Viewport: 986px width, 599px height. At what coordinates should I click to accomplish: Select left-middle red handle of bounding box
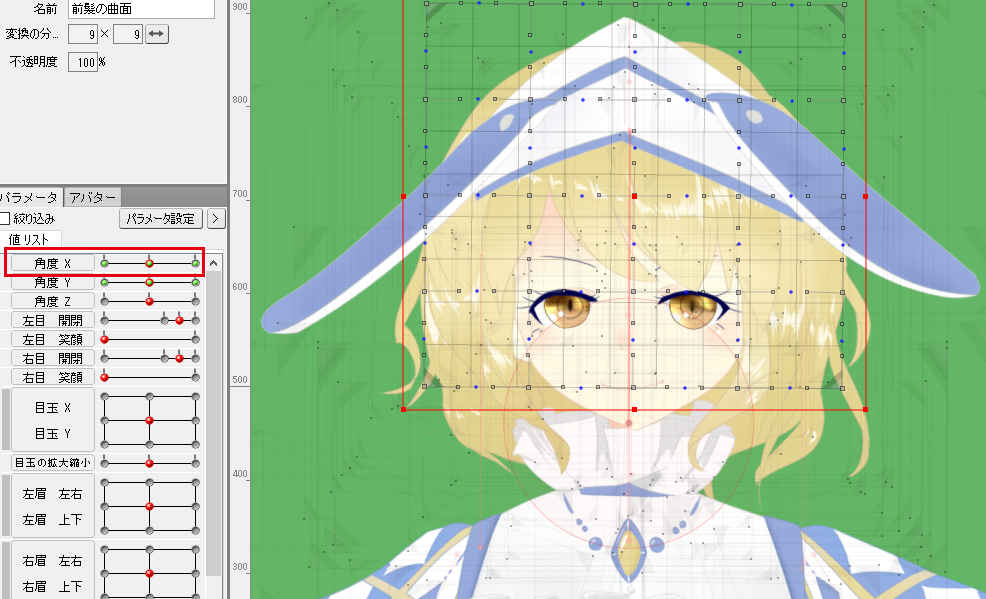pyautogui.click(x=404, y=197)
